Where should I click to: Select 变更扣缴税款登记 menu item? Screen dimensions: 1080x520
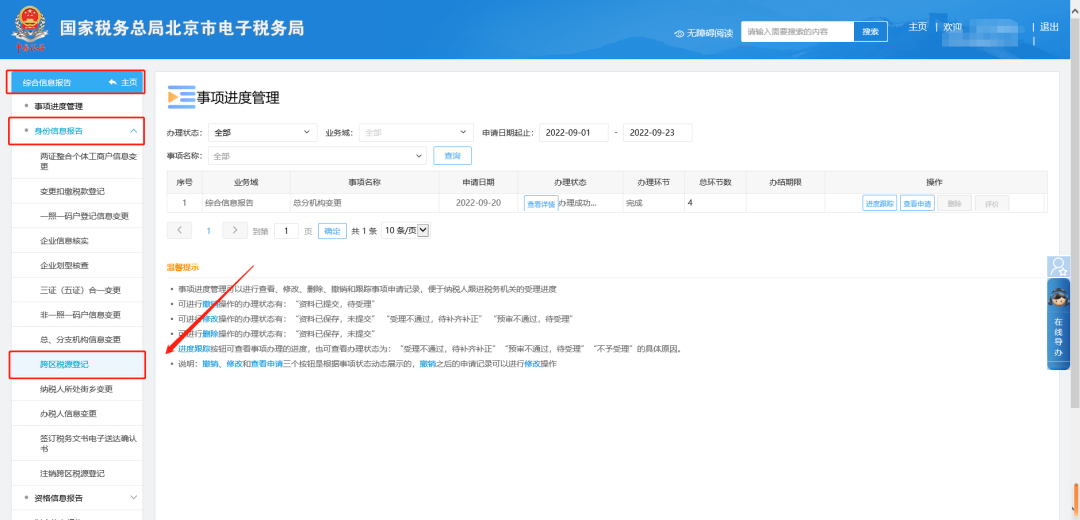point(72,191)
